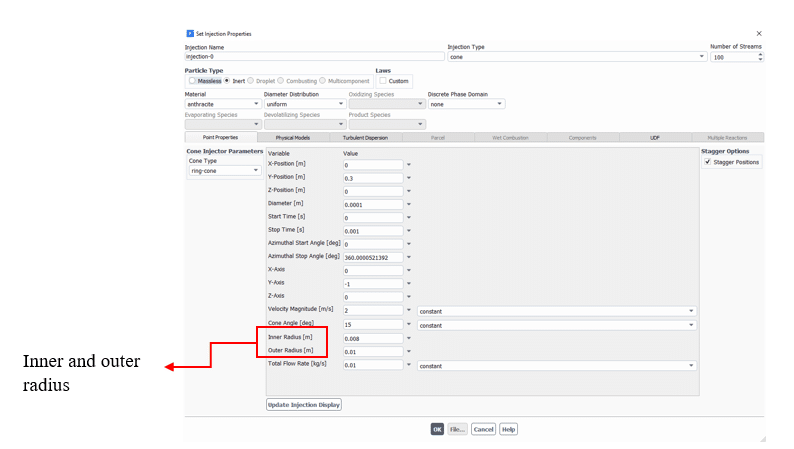794x449 pixels.
Task: Click the Stop Time parameter arrow icon
Action: point(408,230)
